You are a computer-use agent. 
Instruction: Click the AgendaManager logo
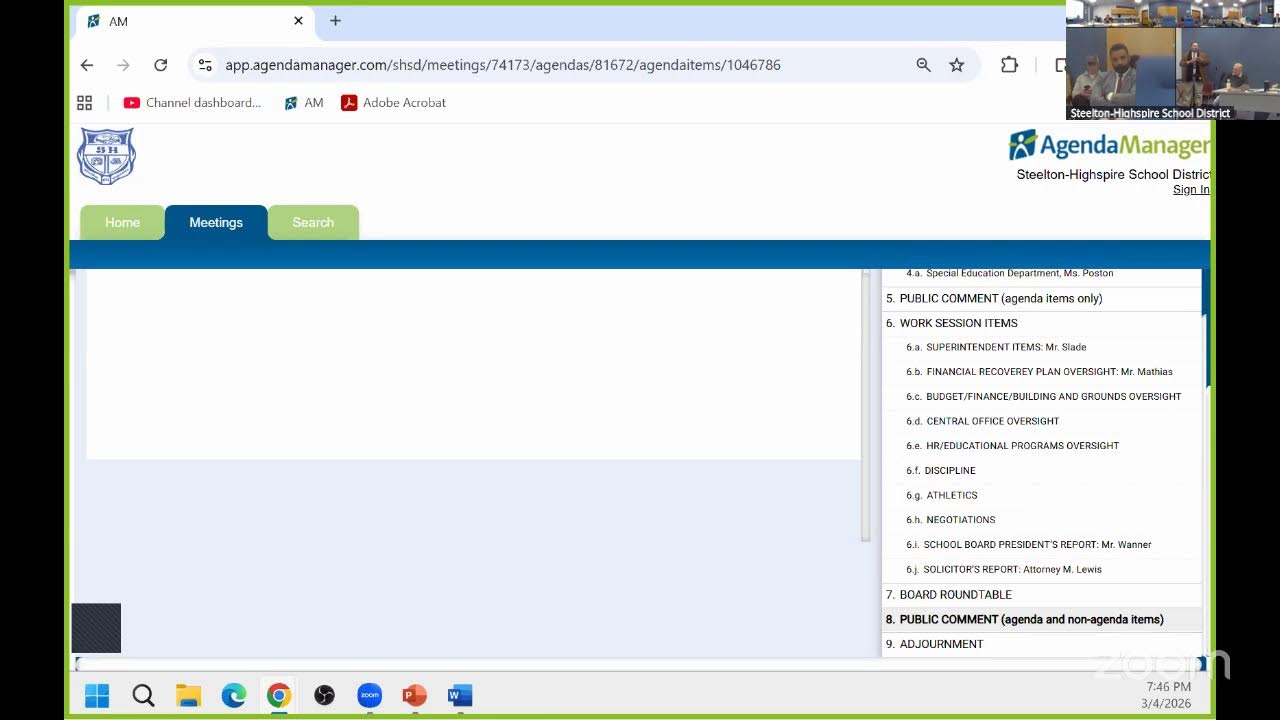coord(1108,146)
